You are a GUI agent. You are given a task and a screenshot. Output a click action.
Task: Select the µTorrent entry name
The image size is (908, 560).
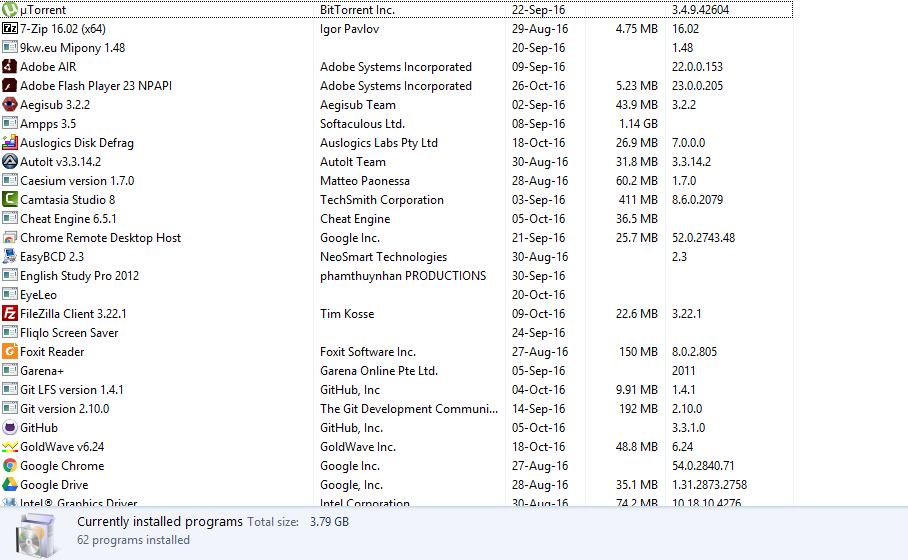[x=43, y=10]
